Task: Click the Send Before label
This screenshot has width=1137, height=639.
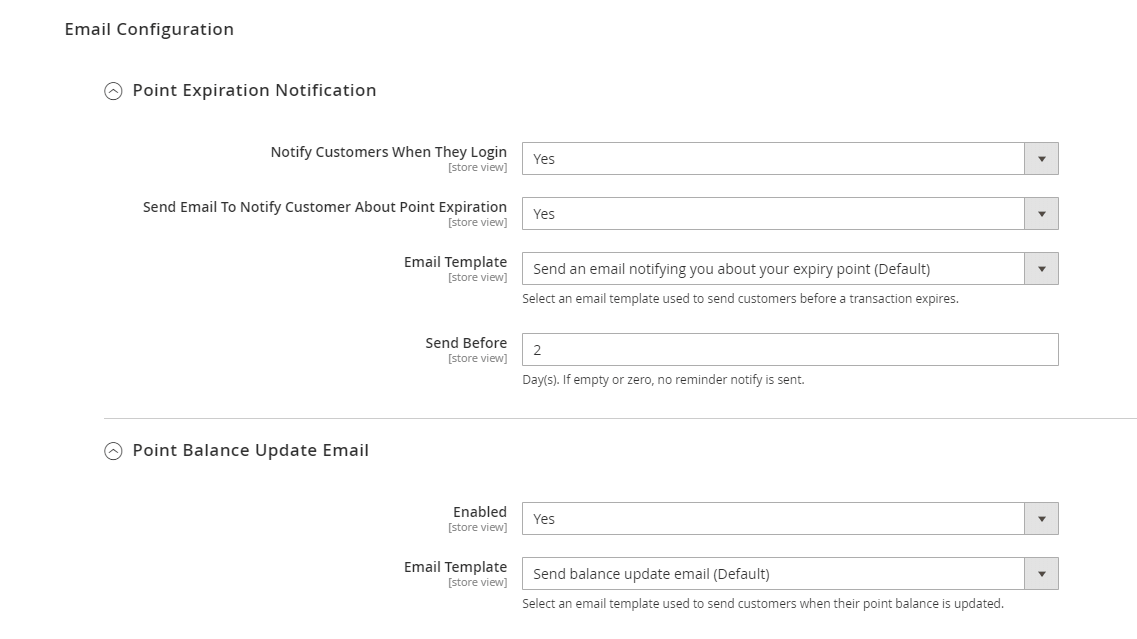Action: [x=466, y=343]
